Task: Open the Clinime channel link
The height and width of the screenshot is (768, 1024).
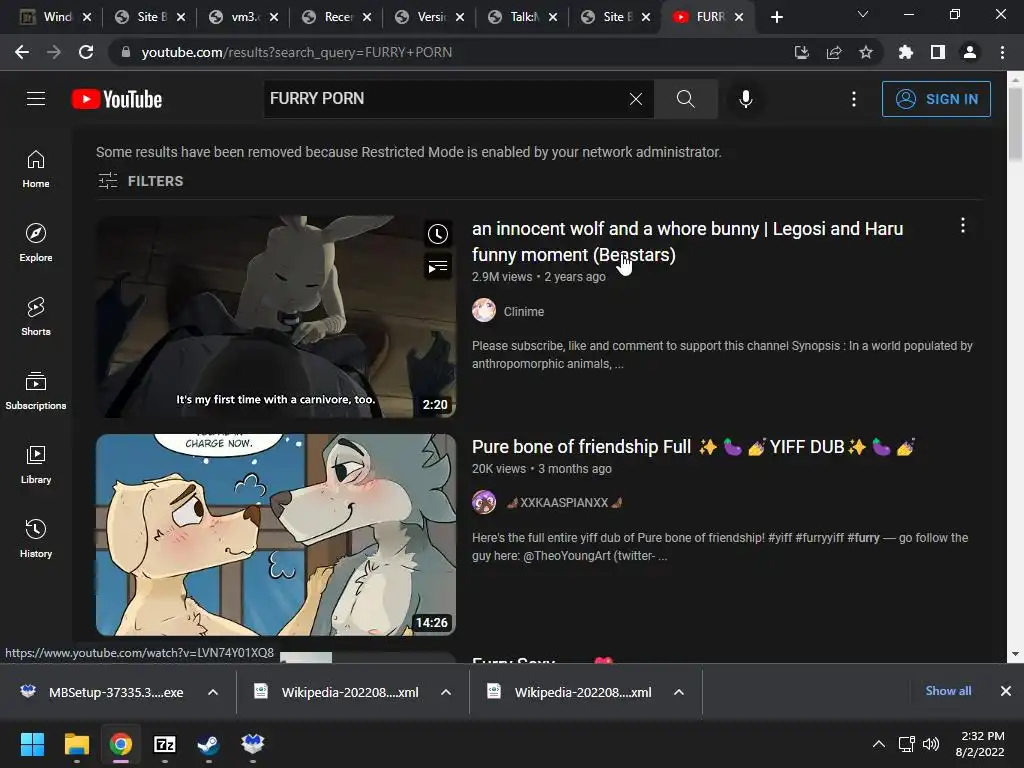Action: [x=524, y=312]
